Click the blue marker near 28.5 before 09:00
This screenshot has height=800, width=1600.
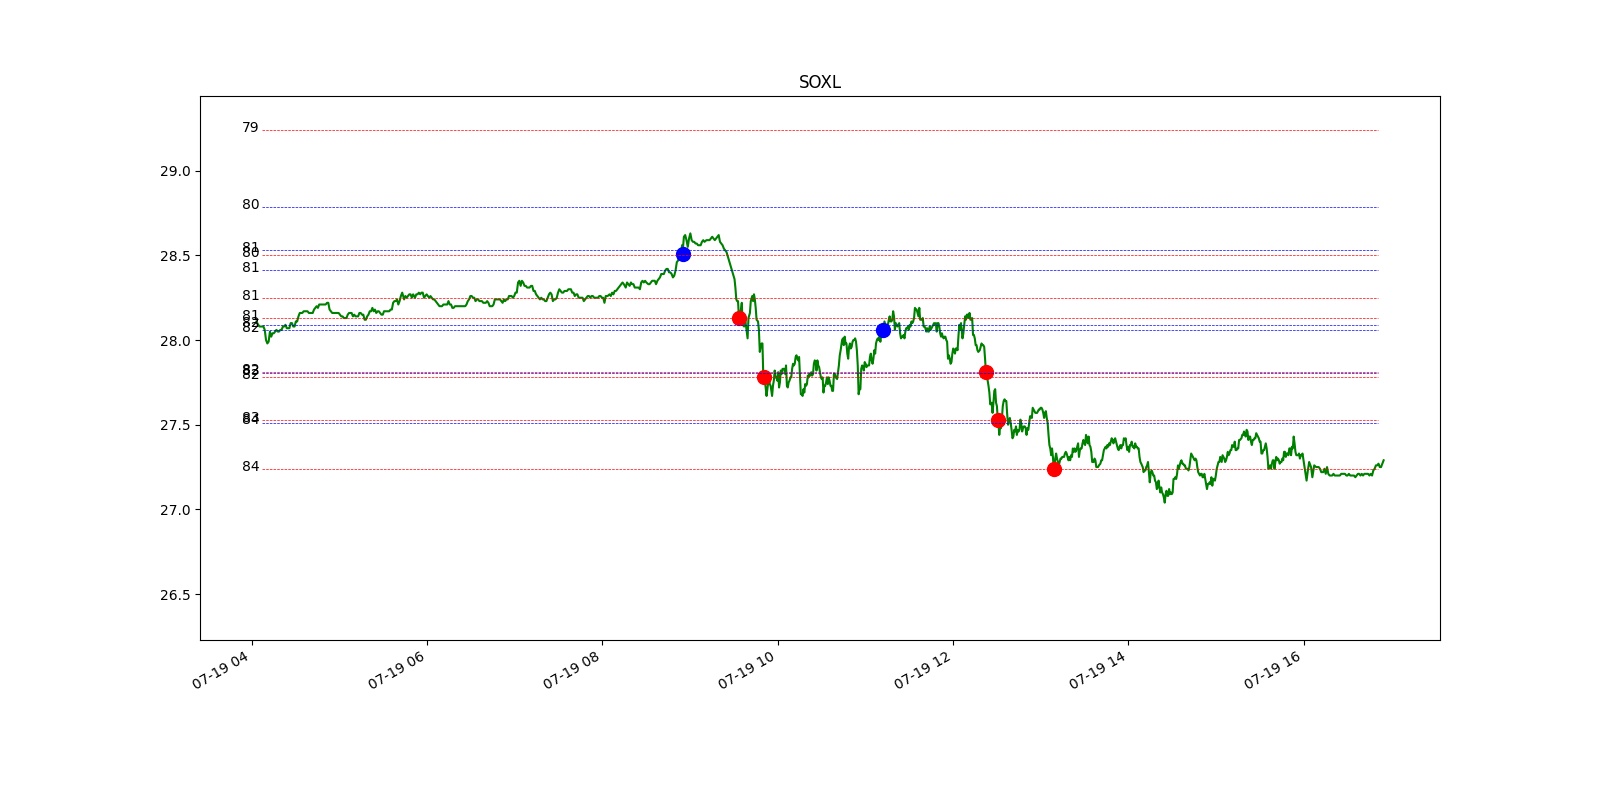[x=683, y=254]
